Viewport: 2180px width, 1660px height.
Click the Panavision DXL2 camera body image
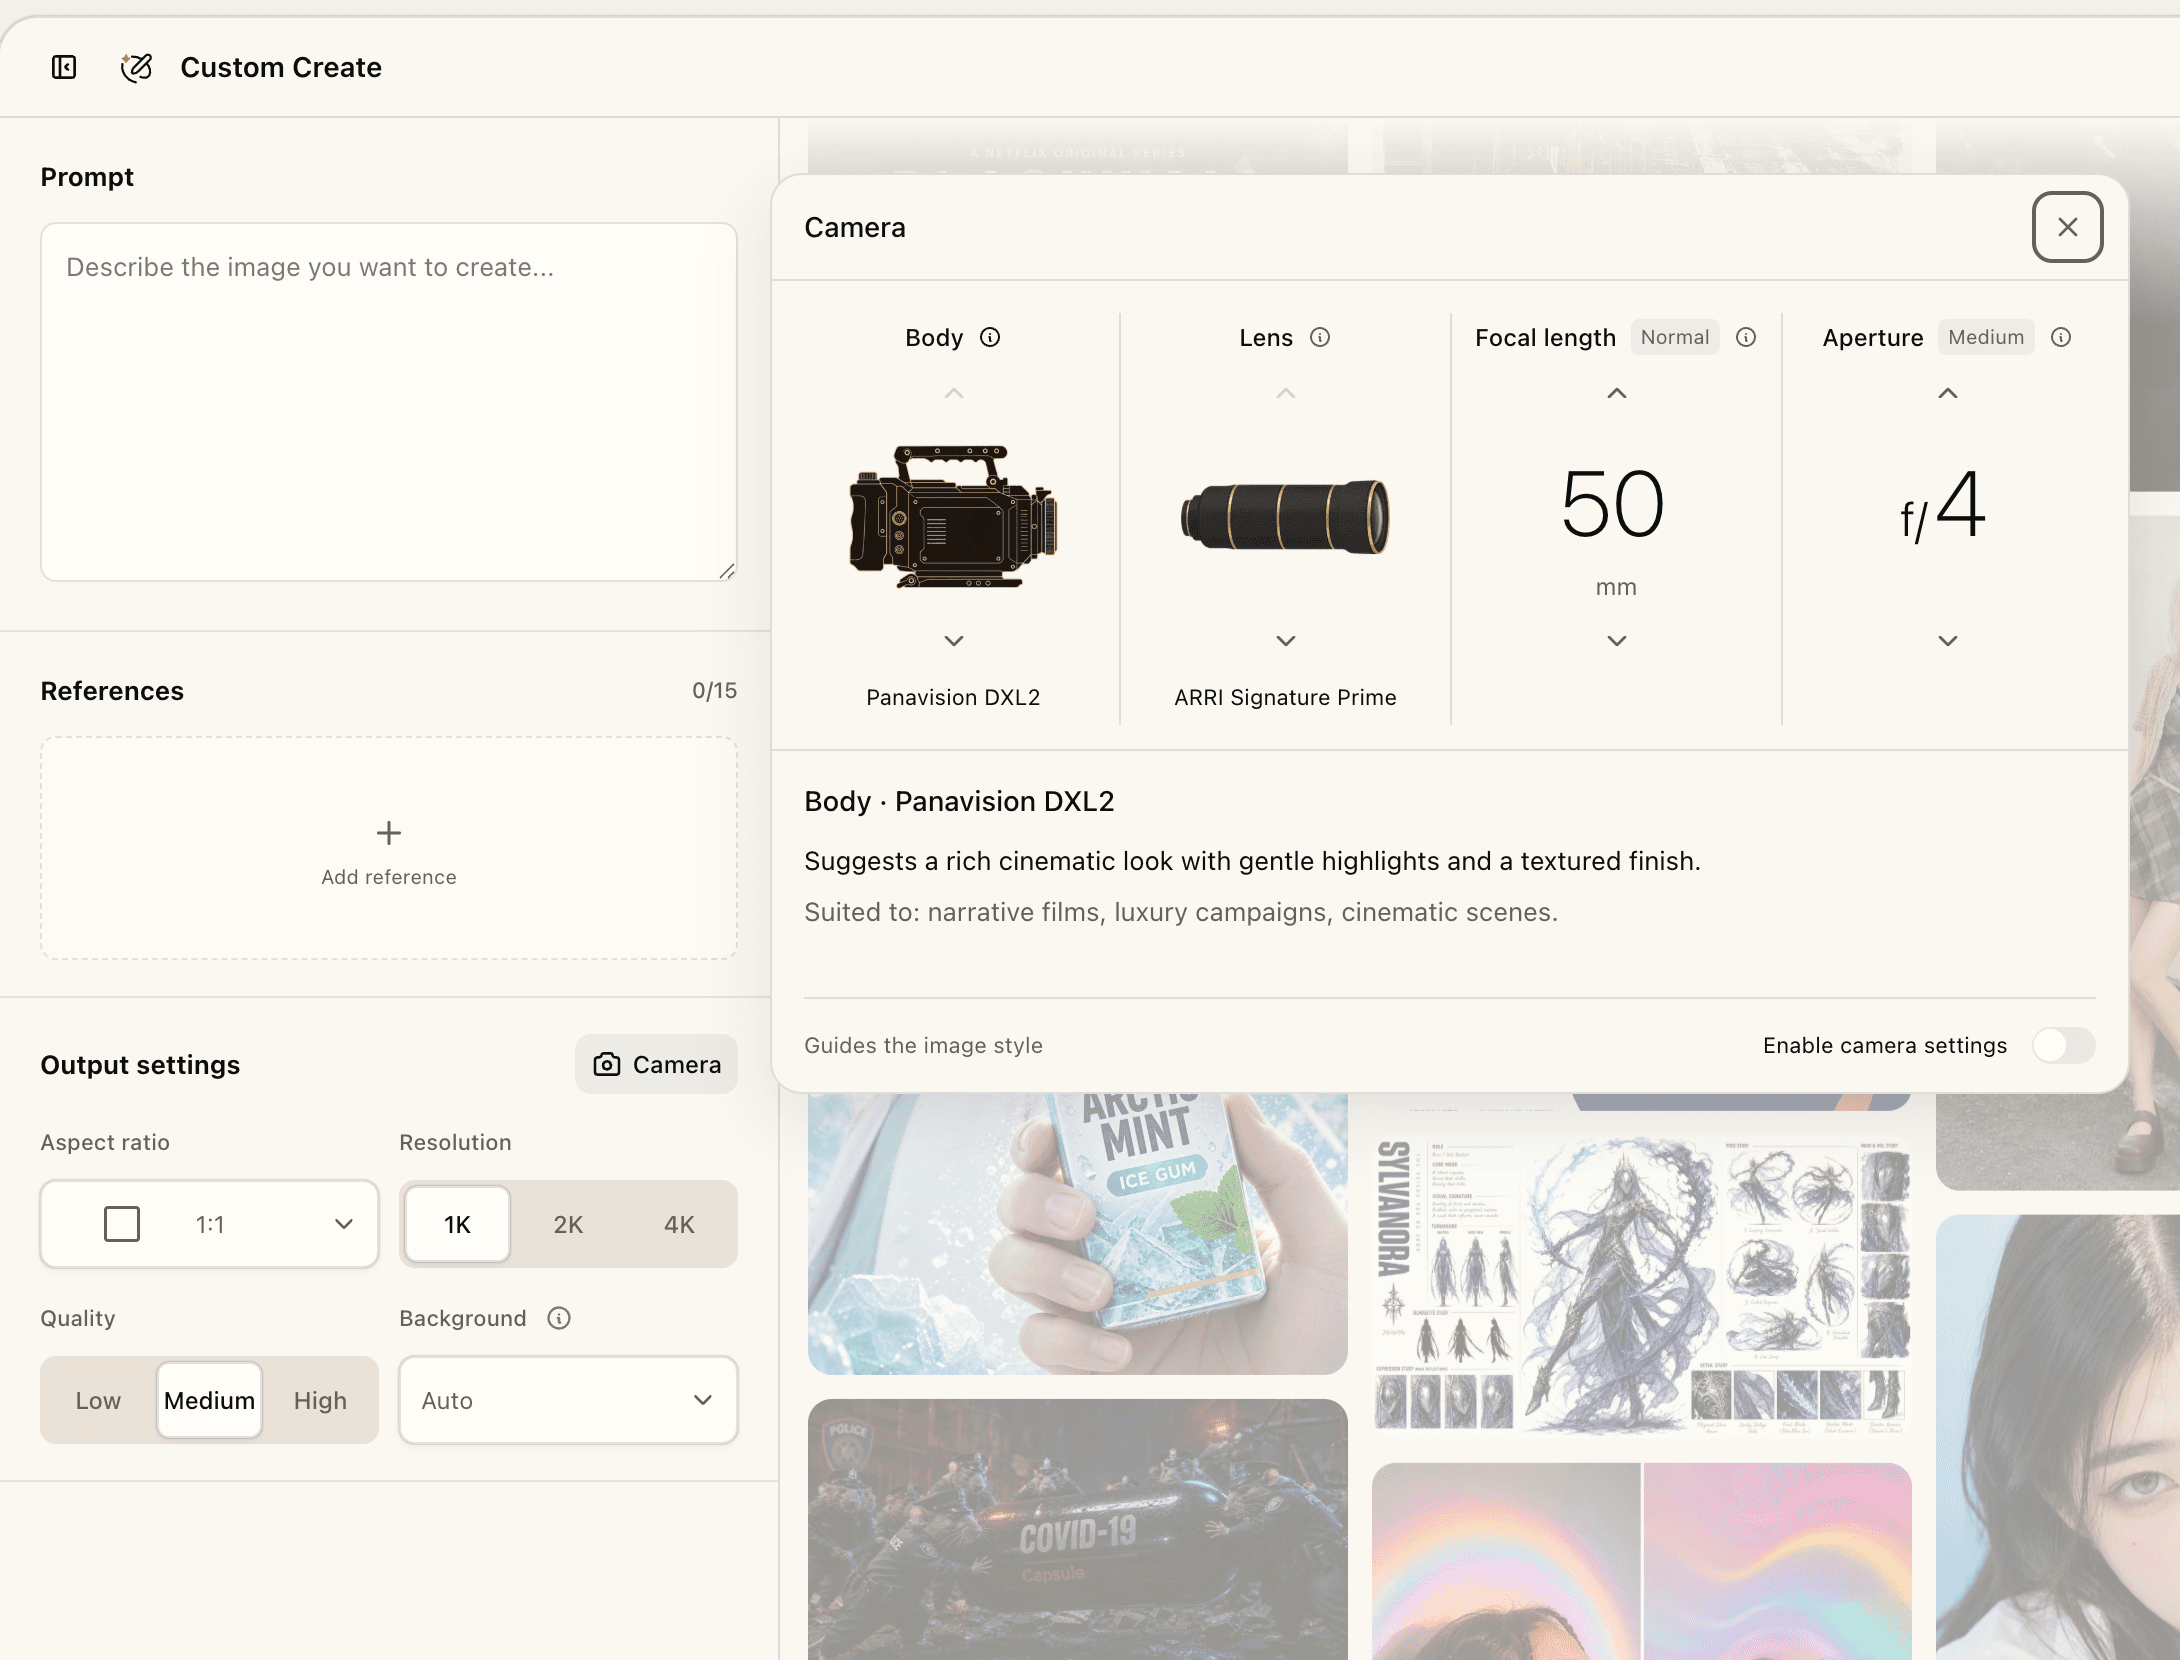953,516
